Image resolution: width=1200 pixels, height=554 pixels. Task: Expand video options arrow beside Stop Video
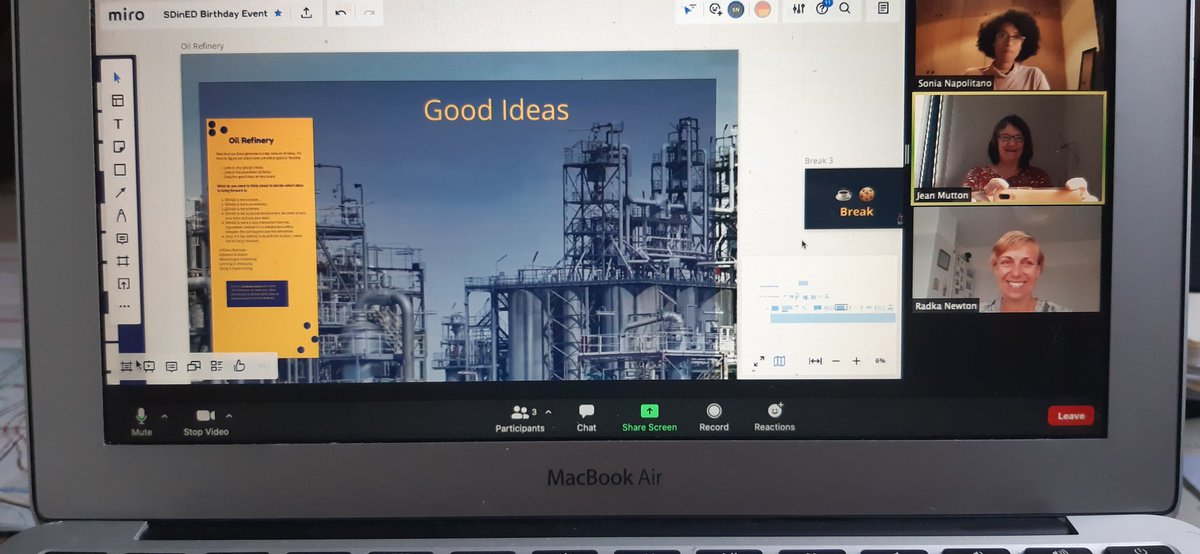tap(229, 416)
